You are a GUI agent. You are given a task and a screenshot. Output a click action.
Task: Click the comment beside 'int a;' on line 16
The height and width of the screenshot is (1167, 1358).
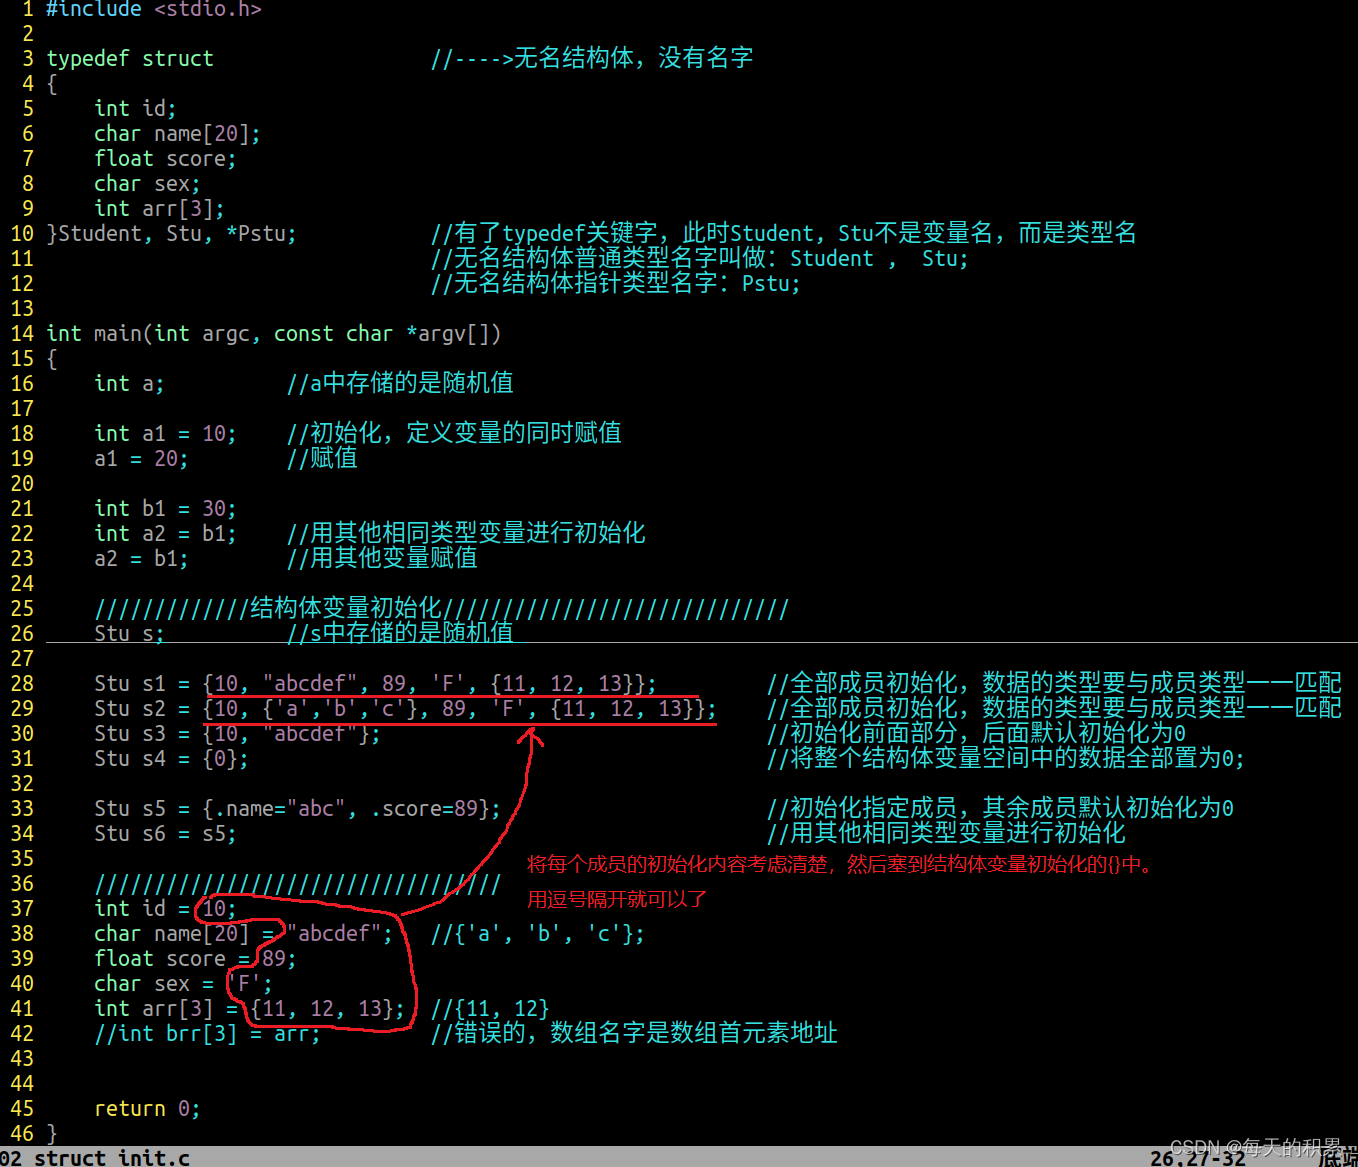pos(400,384)
